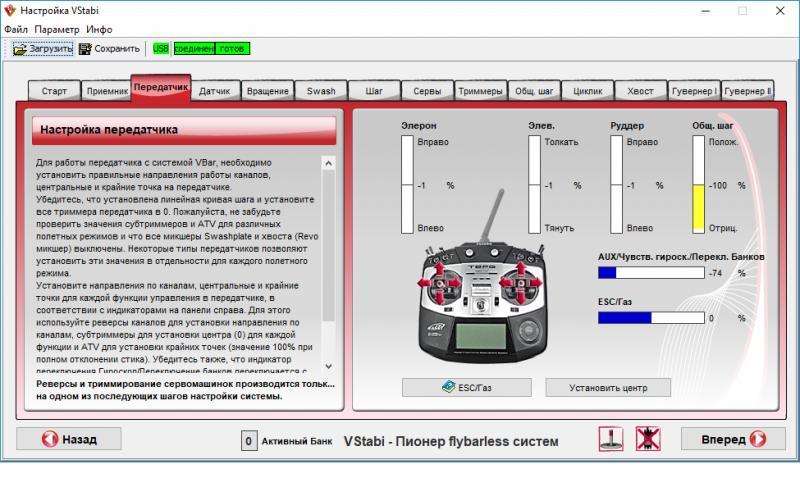800x478 pixels.
Task: Click the control stick icon near Вперед
Action: (610, 439)
